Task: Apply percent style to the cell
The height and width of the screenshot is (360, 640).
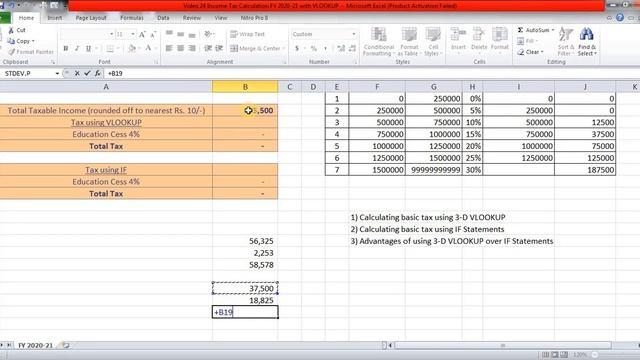Action: point(314,49)
